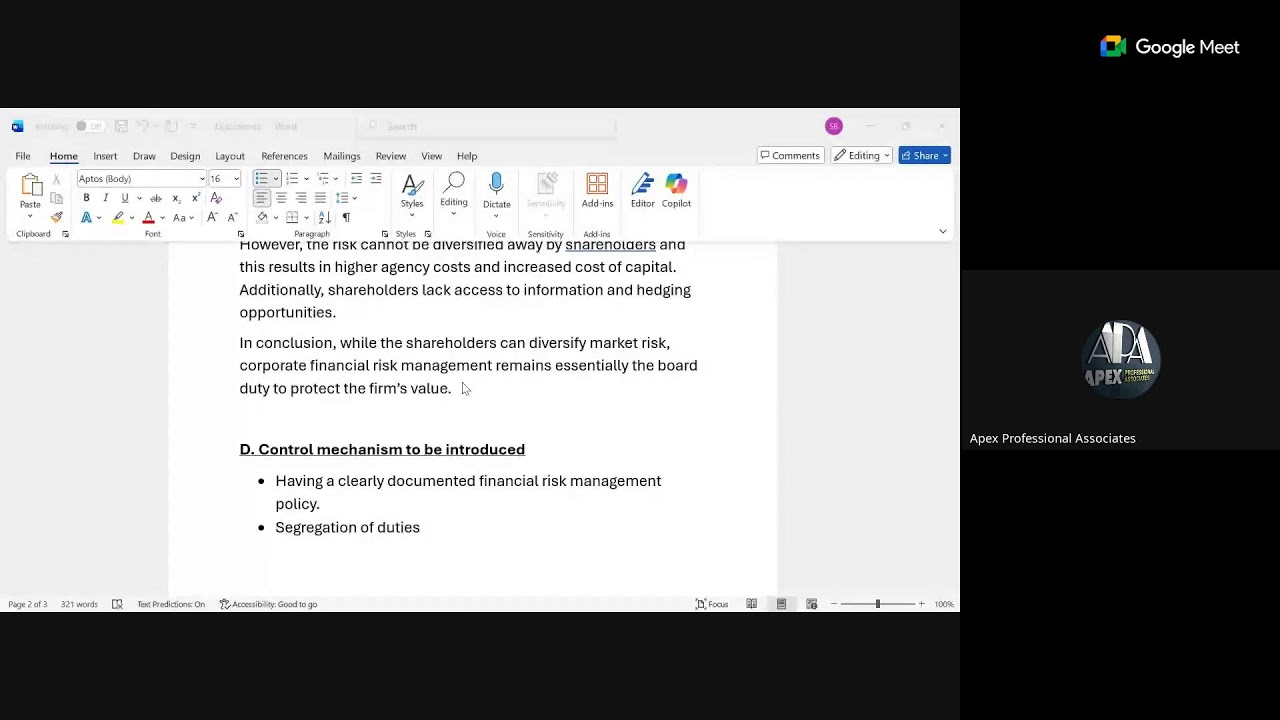
Task: Toggle Text Predictions status
Action: [x=171, y=604]
